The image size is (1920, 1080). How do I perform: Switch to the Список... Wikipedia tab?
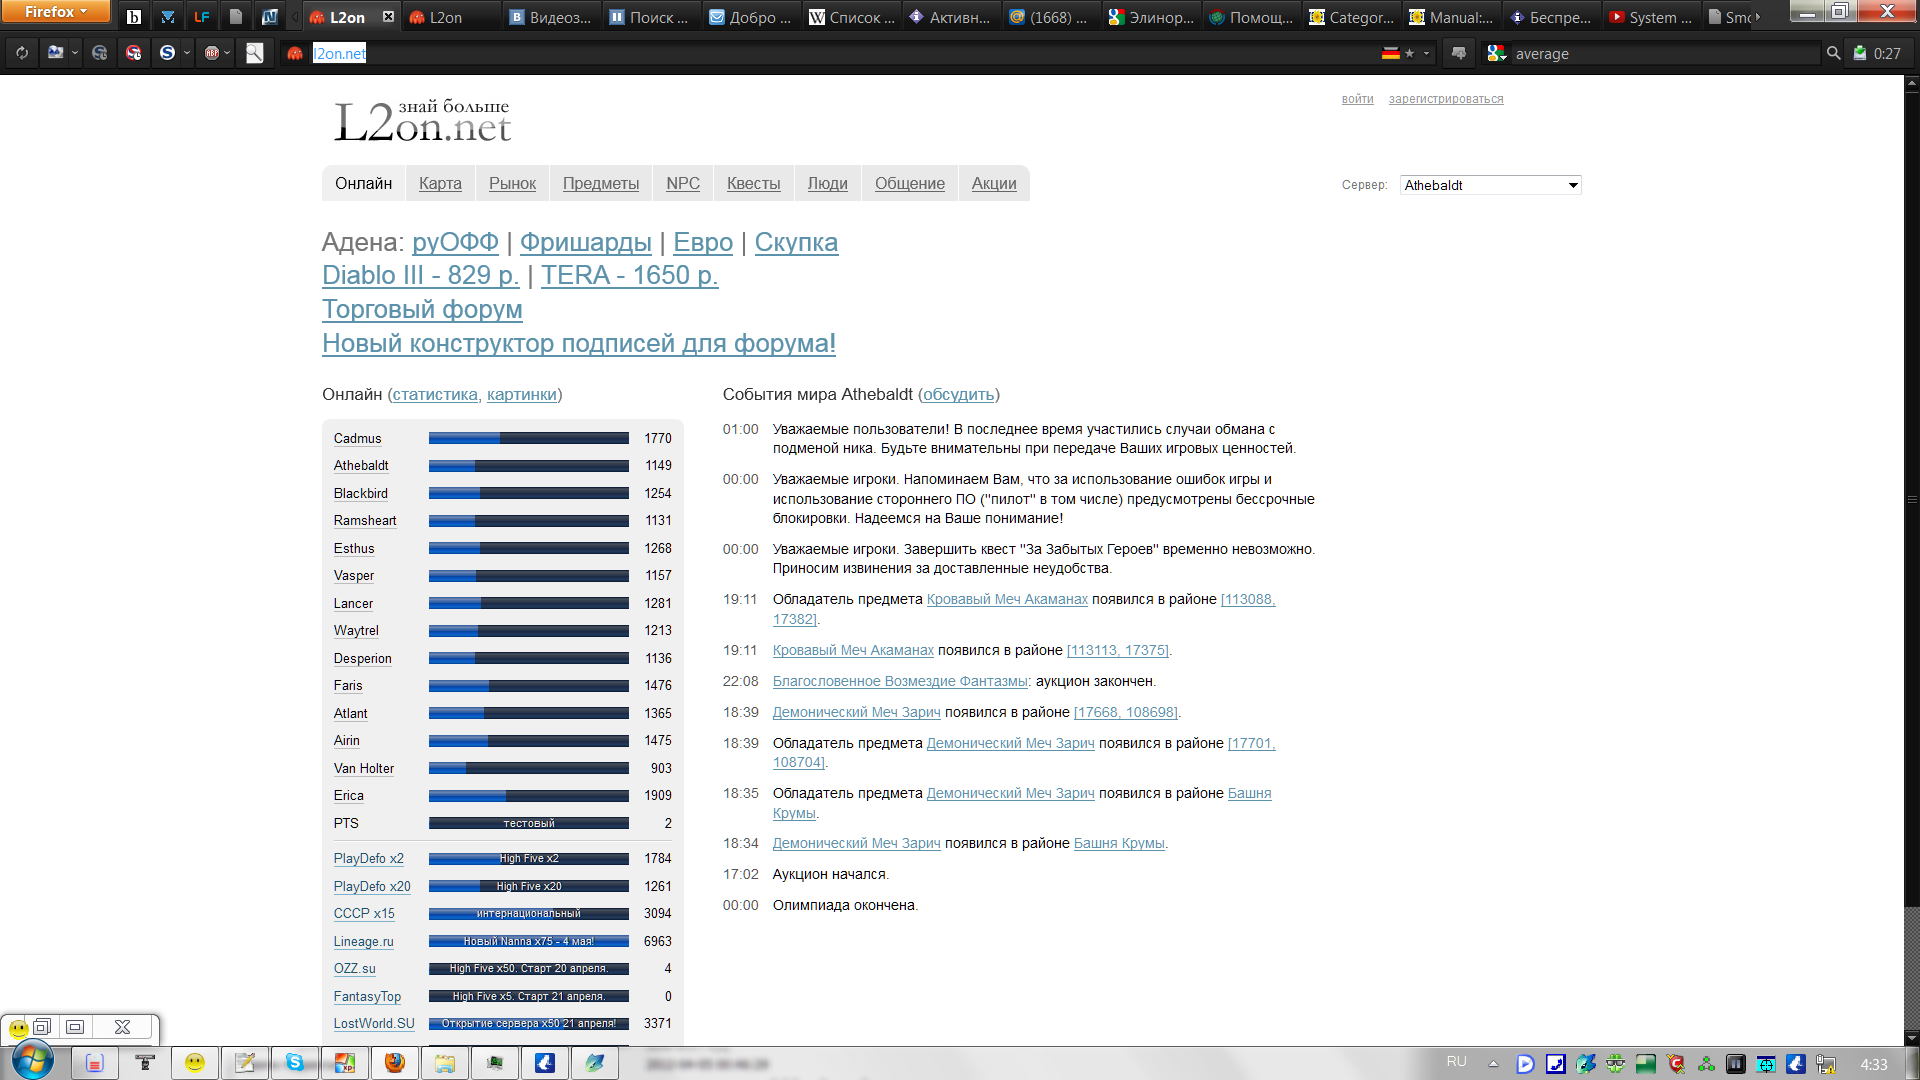pos(852,17)
